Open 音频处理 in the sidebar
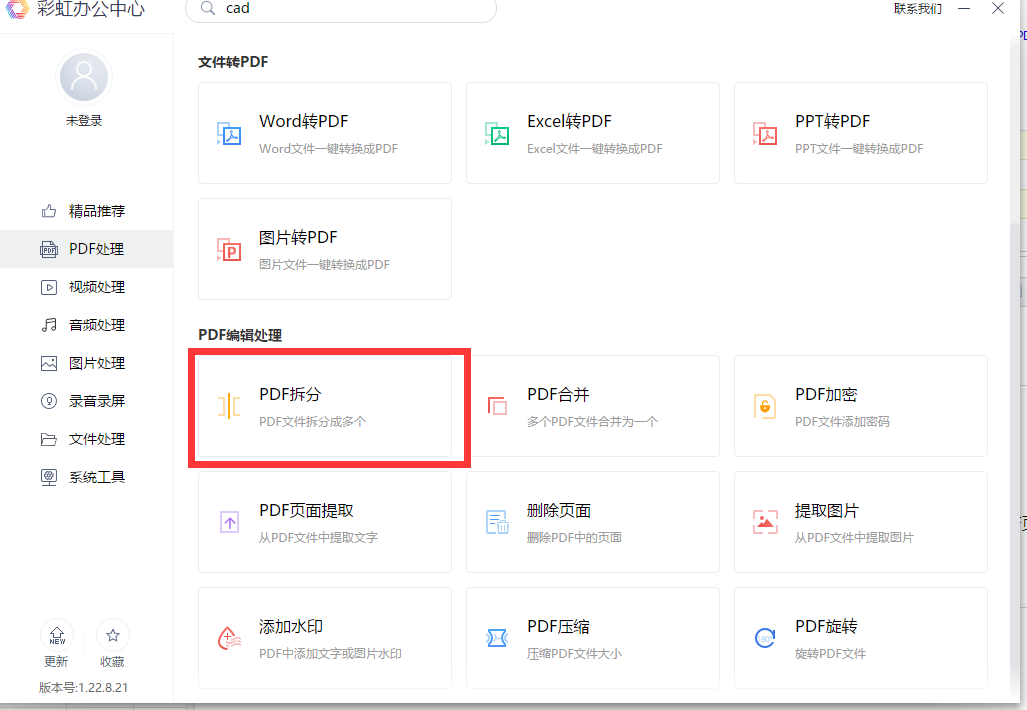Screen dimensions: 1027x710 point(86,325)
